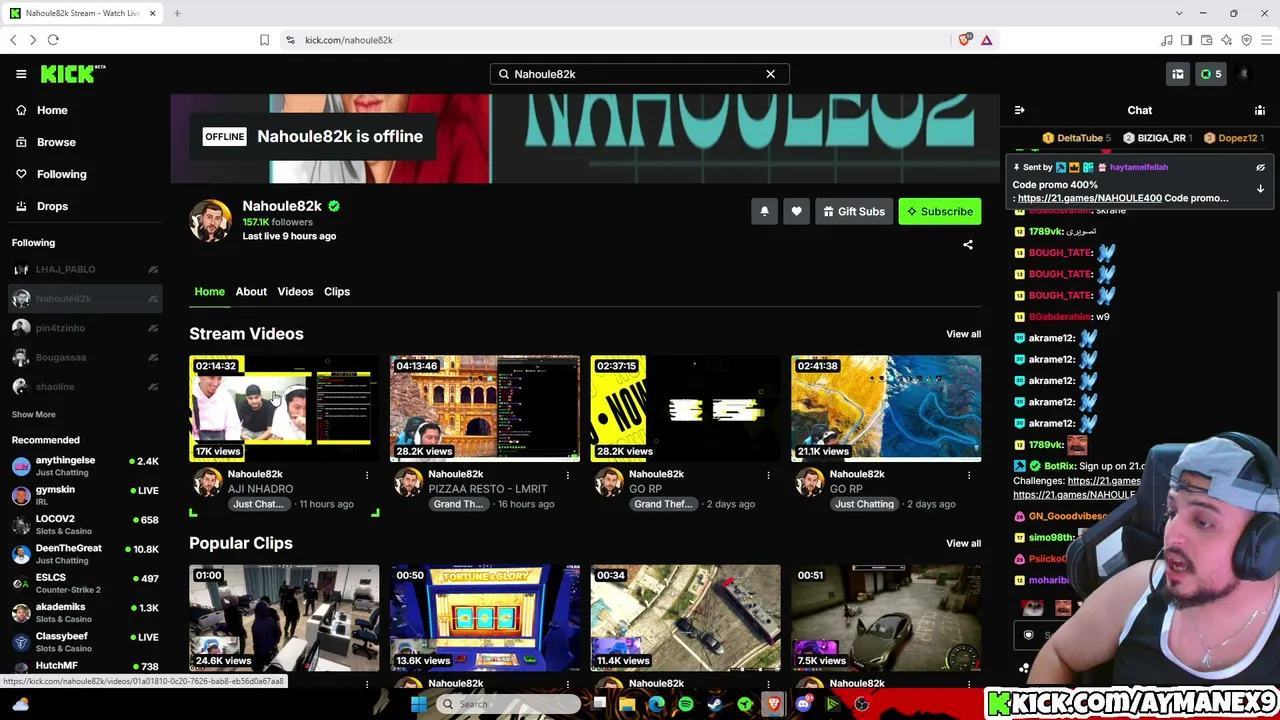
Task: Click the green Subscribe button
Action: tap(939, 211)
